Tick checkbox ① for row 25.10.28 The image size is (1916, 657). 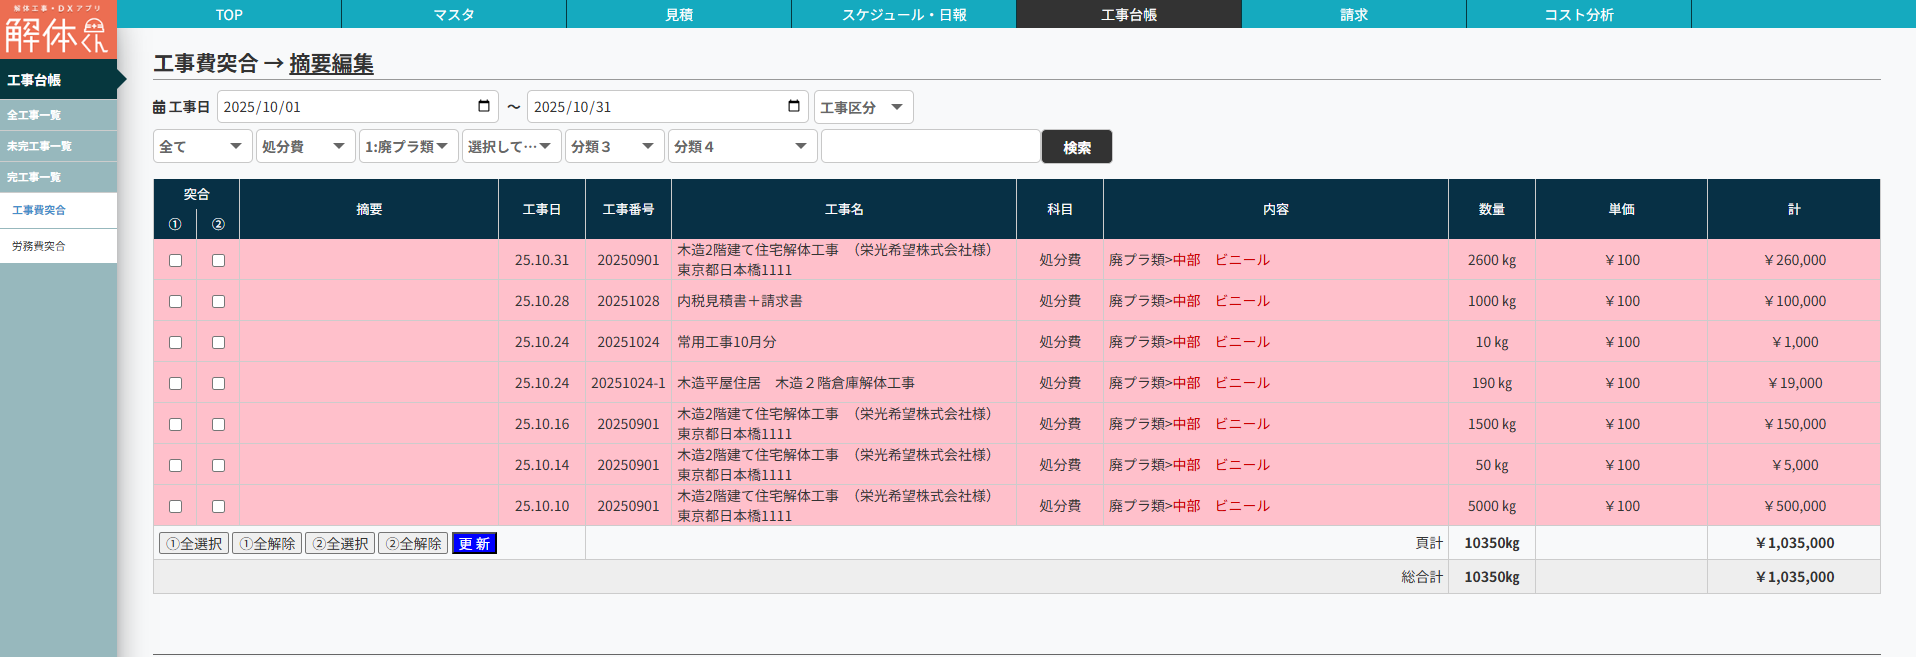175,301
